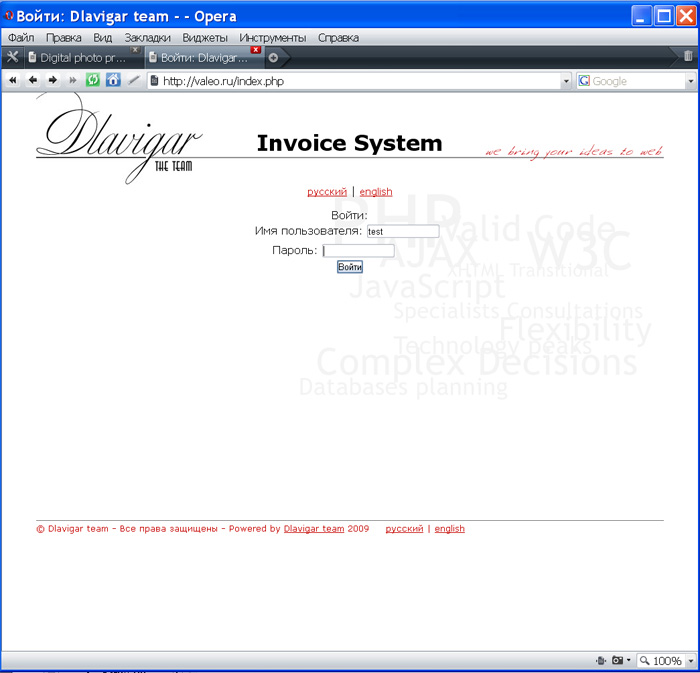This screenshot has height=673, width=700.
Task: Close the Digital photo tab
Action: pos(135,50)
